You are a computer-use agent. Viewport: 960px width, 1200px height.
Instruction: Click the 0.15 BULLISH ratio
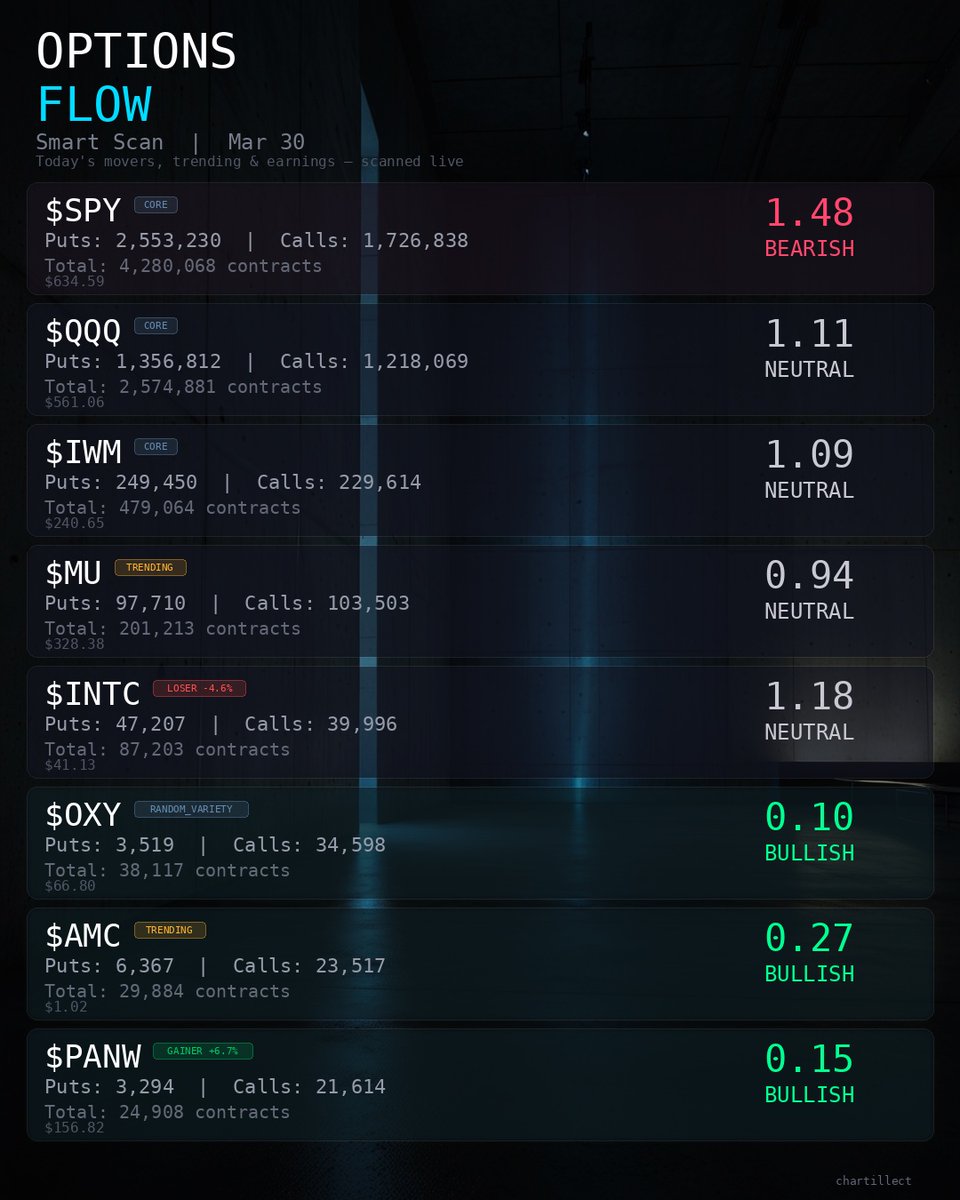[809, 1074]
